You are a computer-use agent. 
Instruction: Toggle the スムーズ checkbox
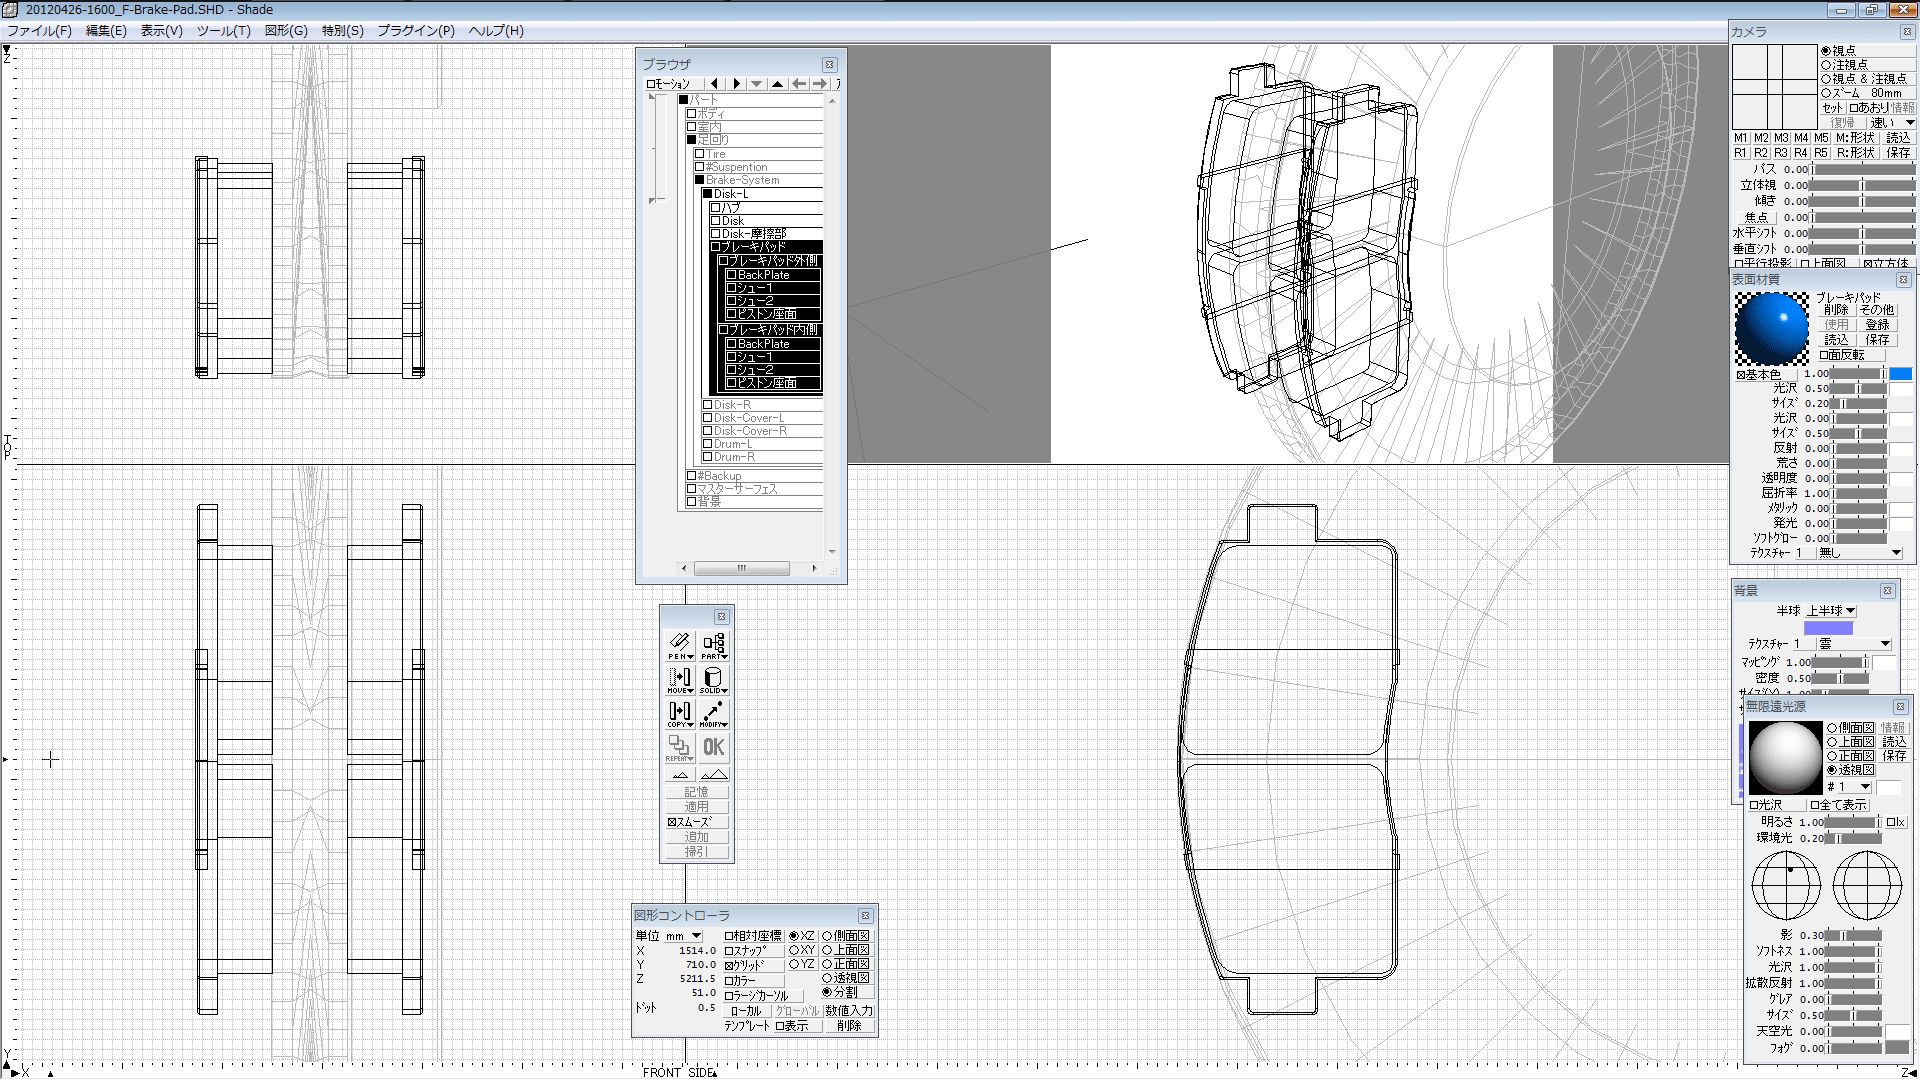673,822
